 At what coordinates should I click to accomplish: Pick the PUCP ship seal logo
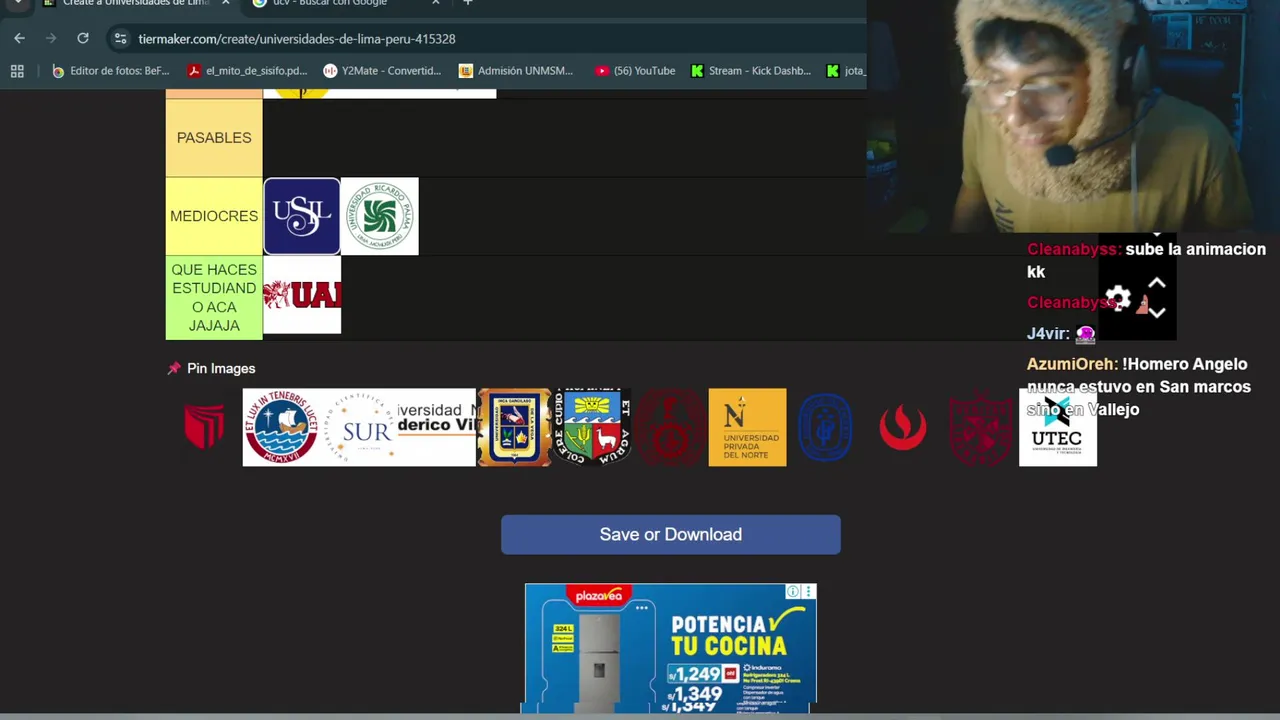coord(281,427)
